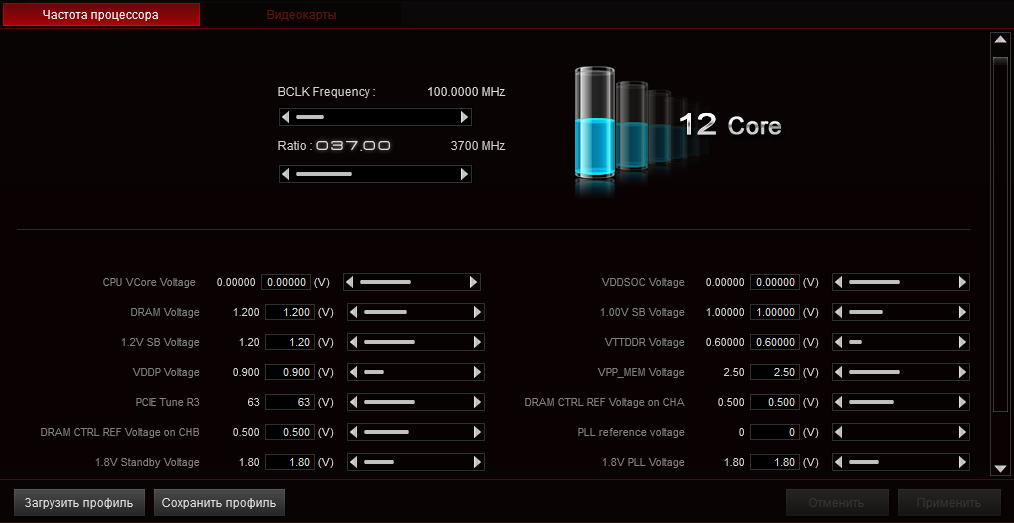This screenshot has width=1014, height=523.
Task: Decrease DRAM Voltage with left arrow
Action: 354,312
